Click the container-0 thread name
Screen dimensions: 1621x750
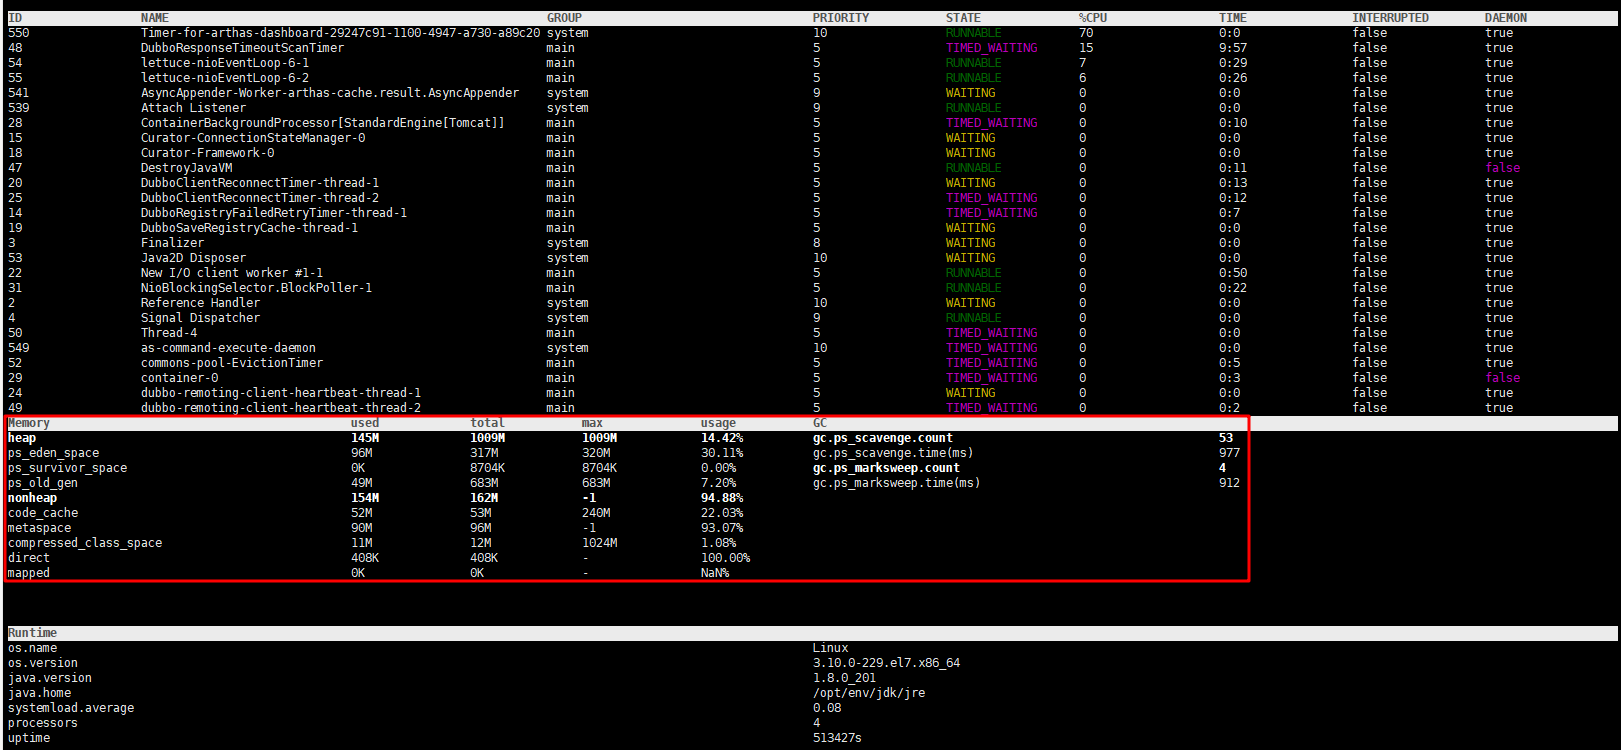[179, 378]
